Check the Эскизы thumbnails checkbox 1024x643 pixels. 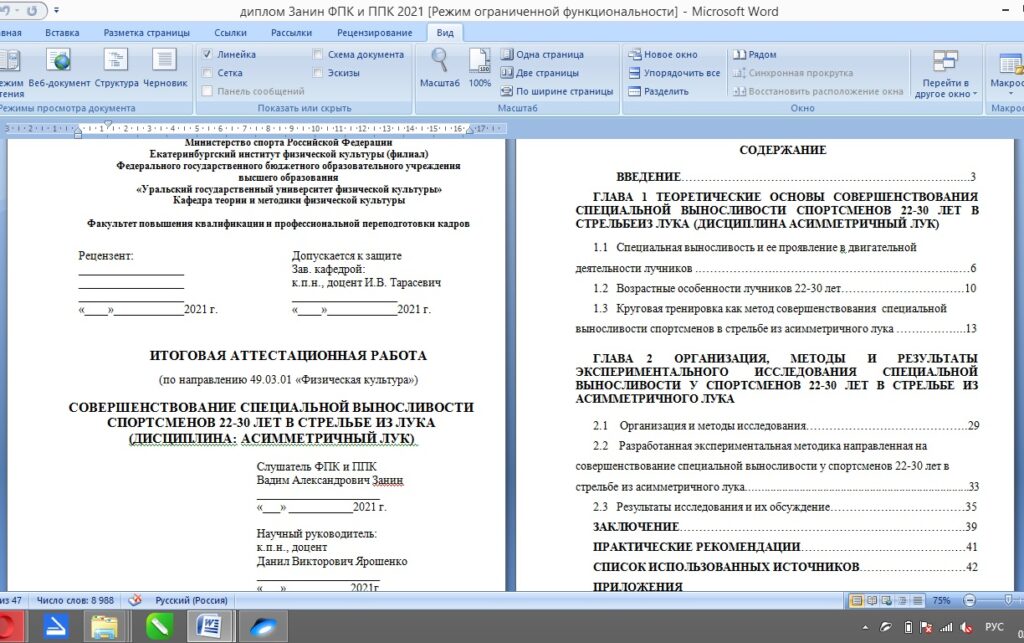[x=318, y=73]
